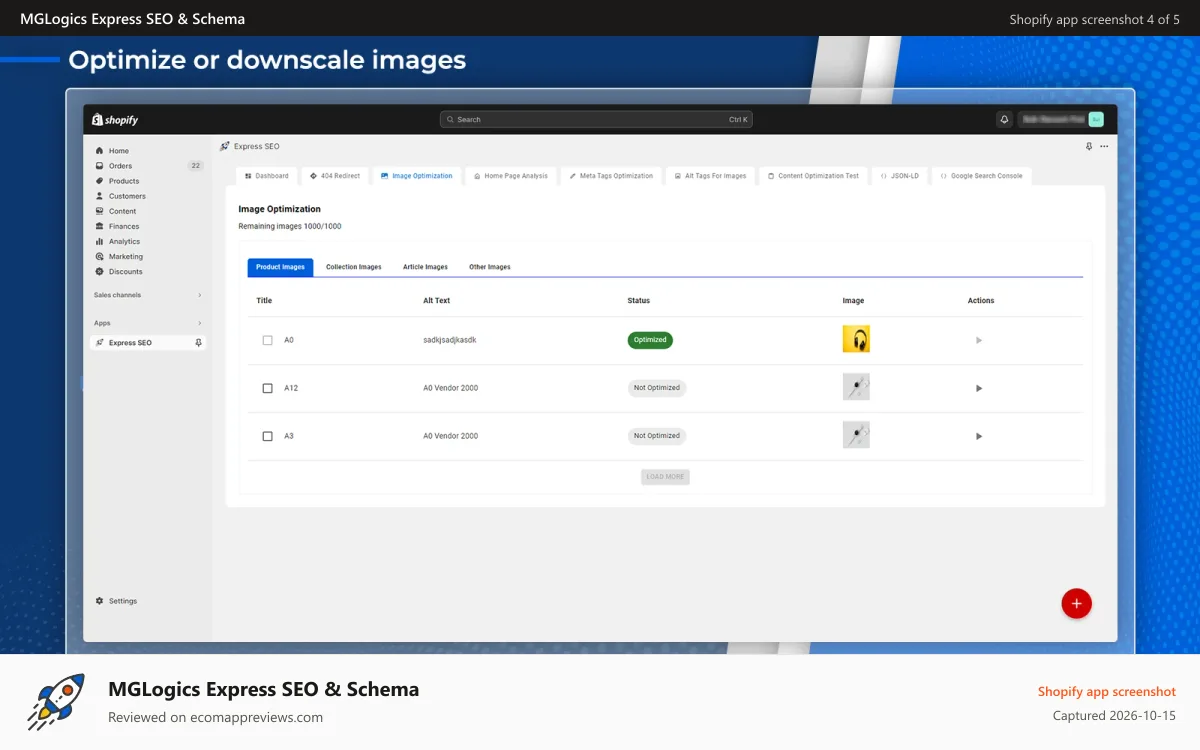Screen dimensions: 1200x750
Task: Click the Title column header
Action: 264,301
